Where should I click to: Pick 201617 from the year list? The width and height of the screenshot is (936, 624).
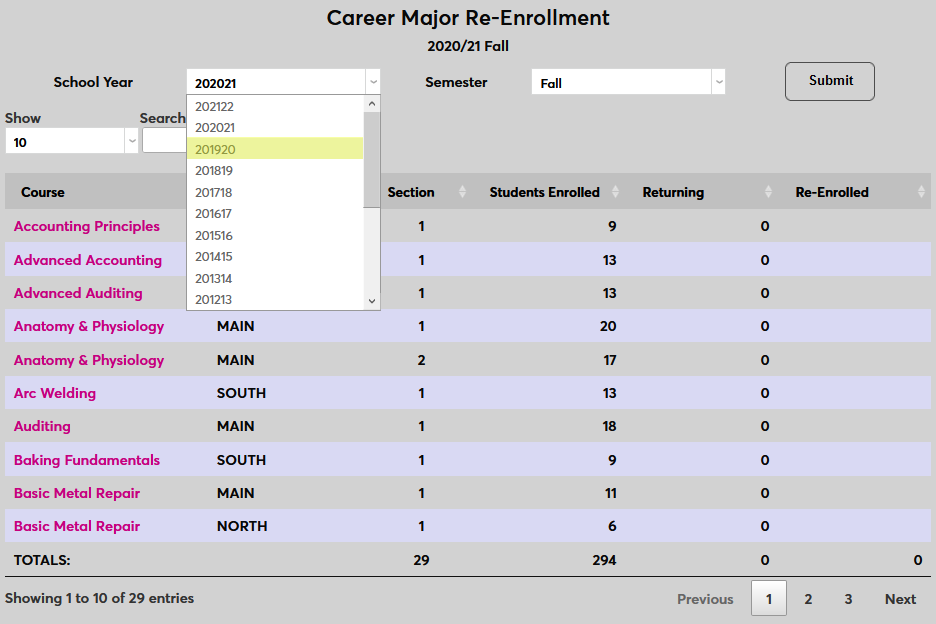[275, 214]
